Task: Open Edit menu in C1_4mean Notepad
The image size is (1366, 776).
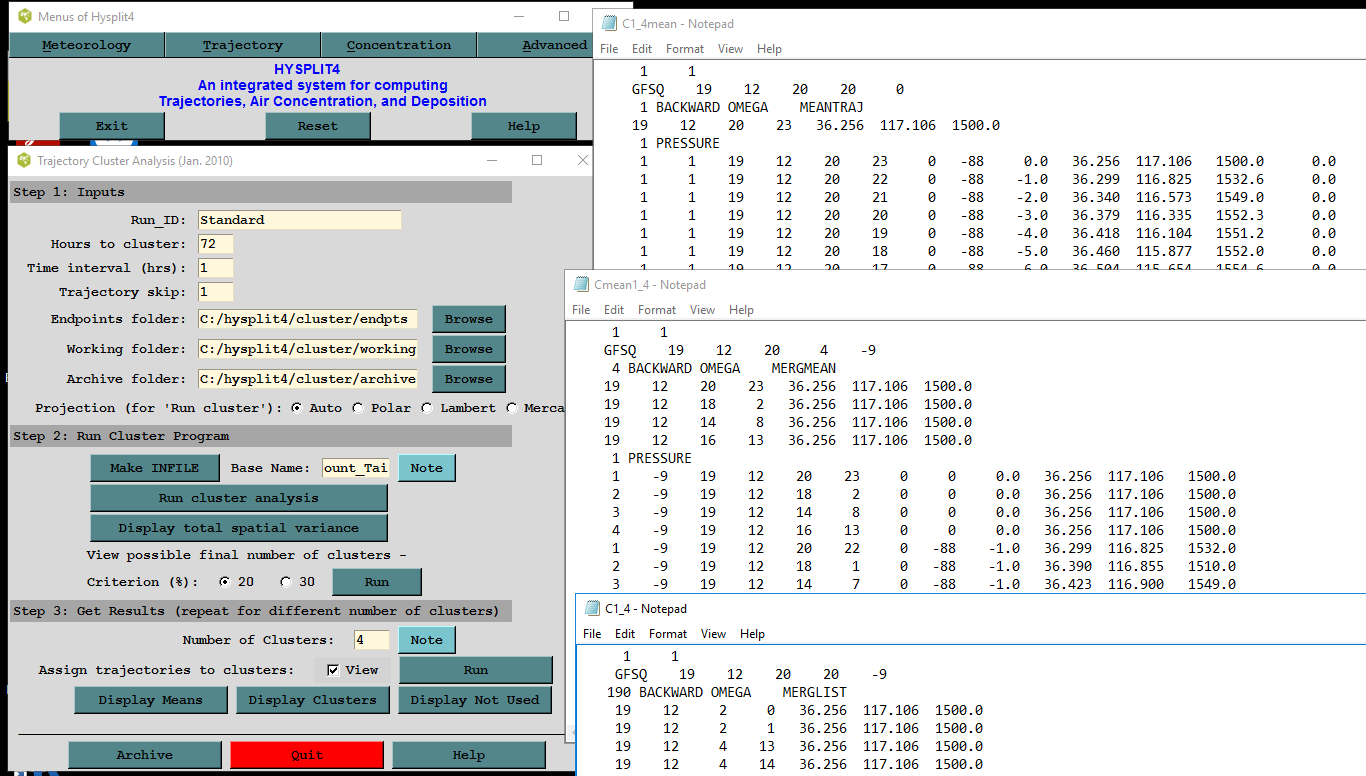Action: point(642,49)
